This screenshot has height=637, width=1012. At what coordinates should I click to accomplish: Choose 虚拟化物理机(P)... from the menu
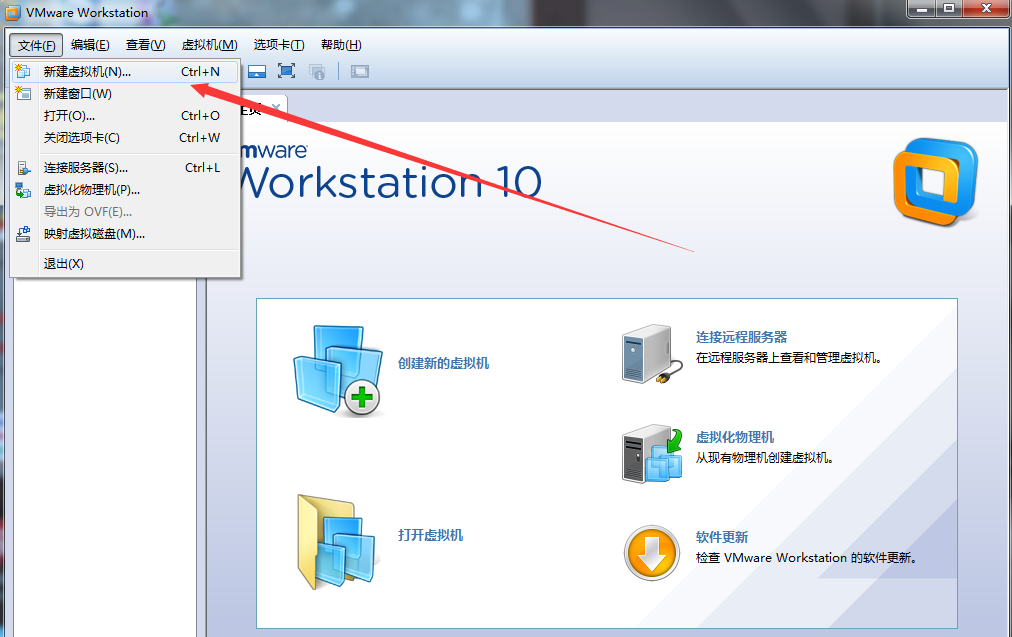91,190
